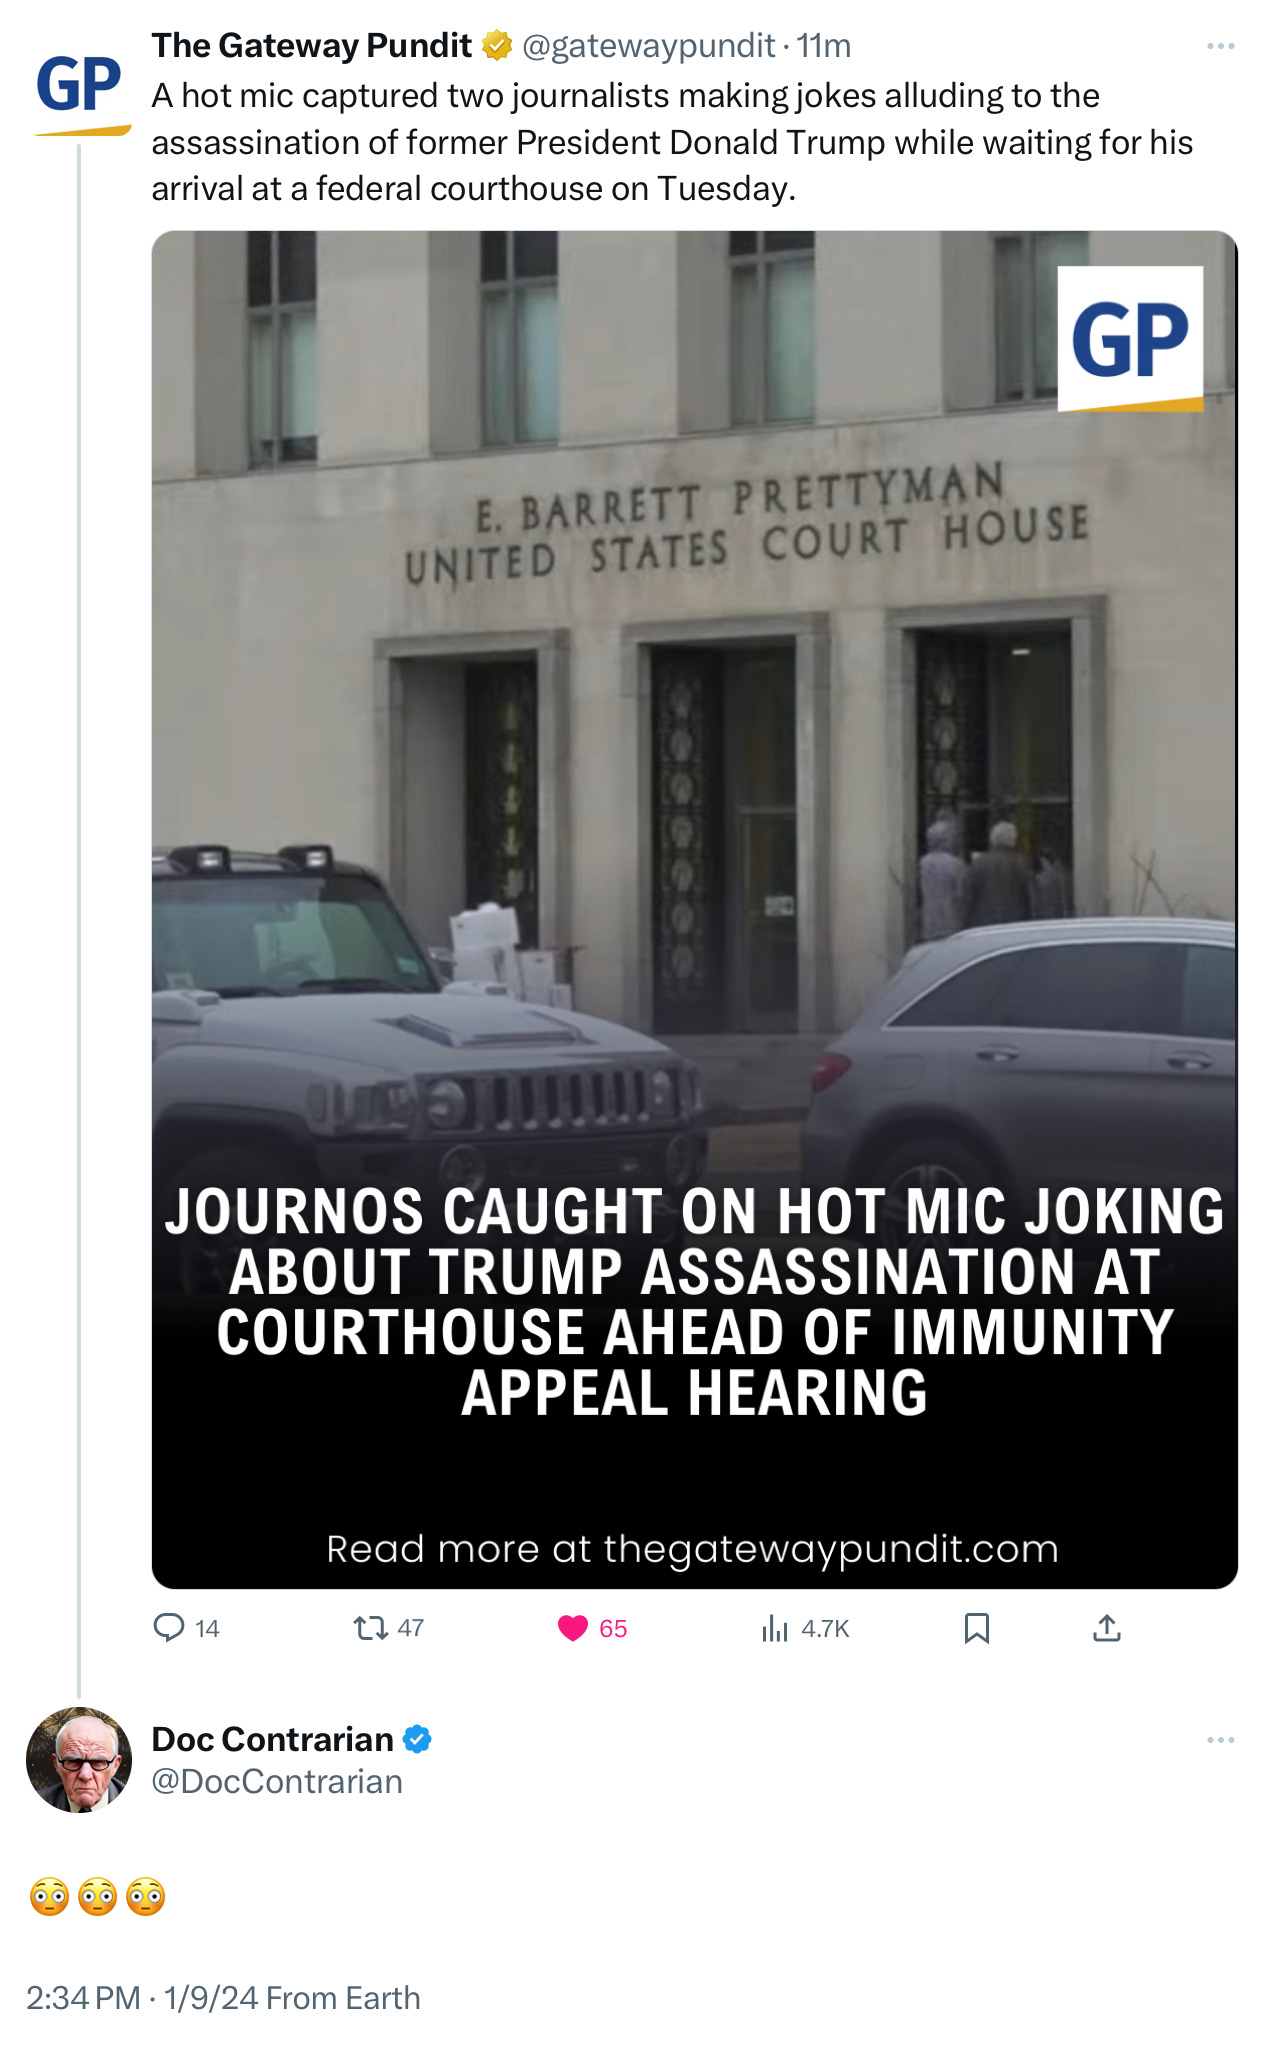Open the reply comment icon
Image resolution: width=1272 pixels, height=2047 pixels.
(x=169, y=1628)
